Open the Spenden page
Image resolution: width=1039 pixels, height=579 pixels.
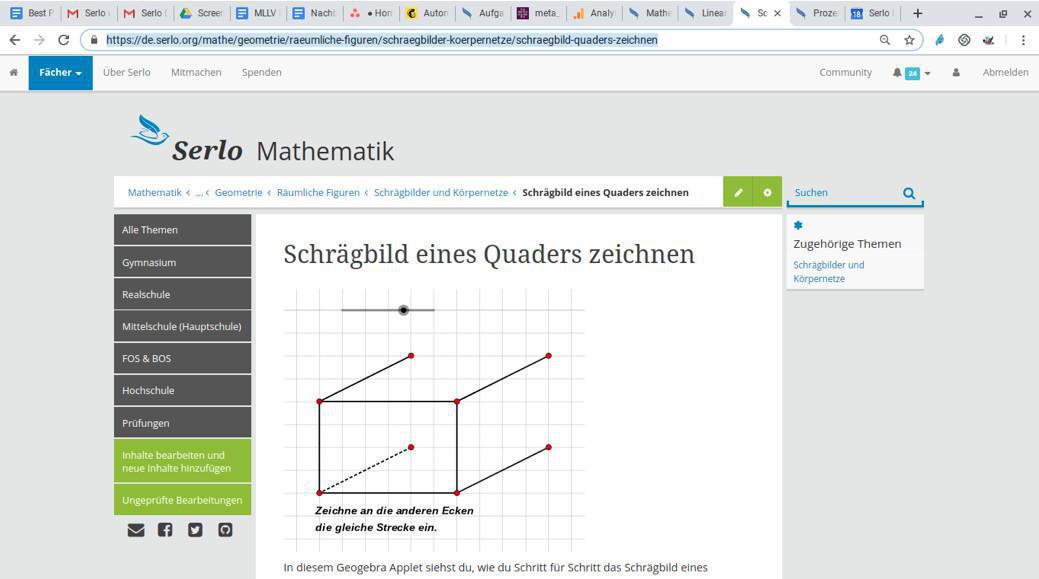[x=262, y=72]
